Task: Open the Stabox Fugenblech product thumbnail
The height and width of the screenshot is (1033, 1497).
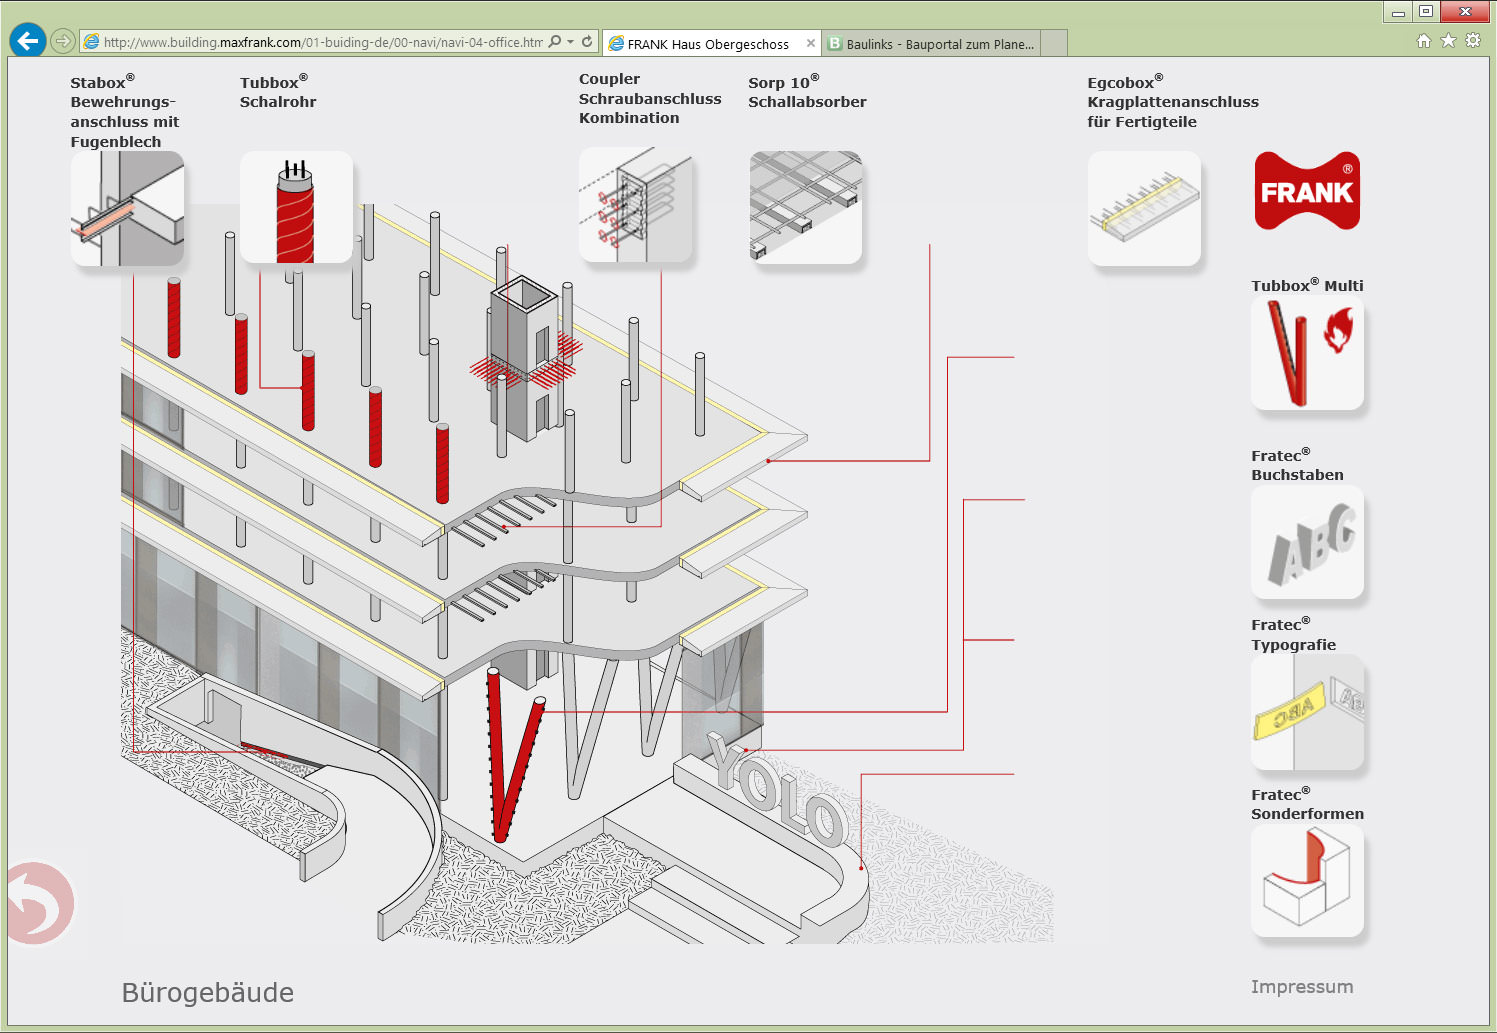Action: click(x=127, y=209)
